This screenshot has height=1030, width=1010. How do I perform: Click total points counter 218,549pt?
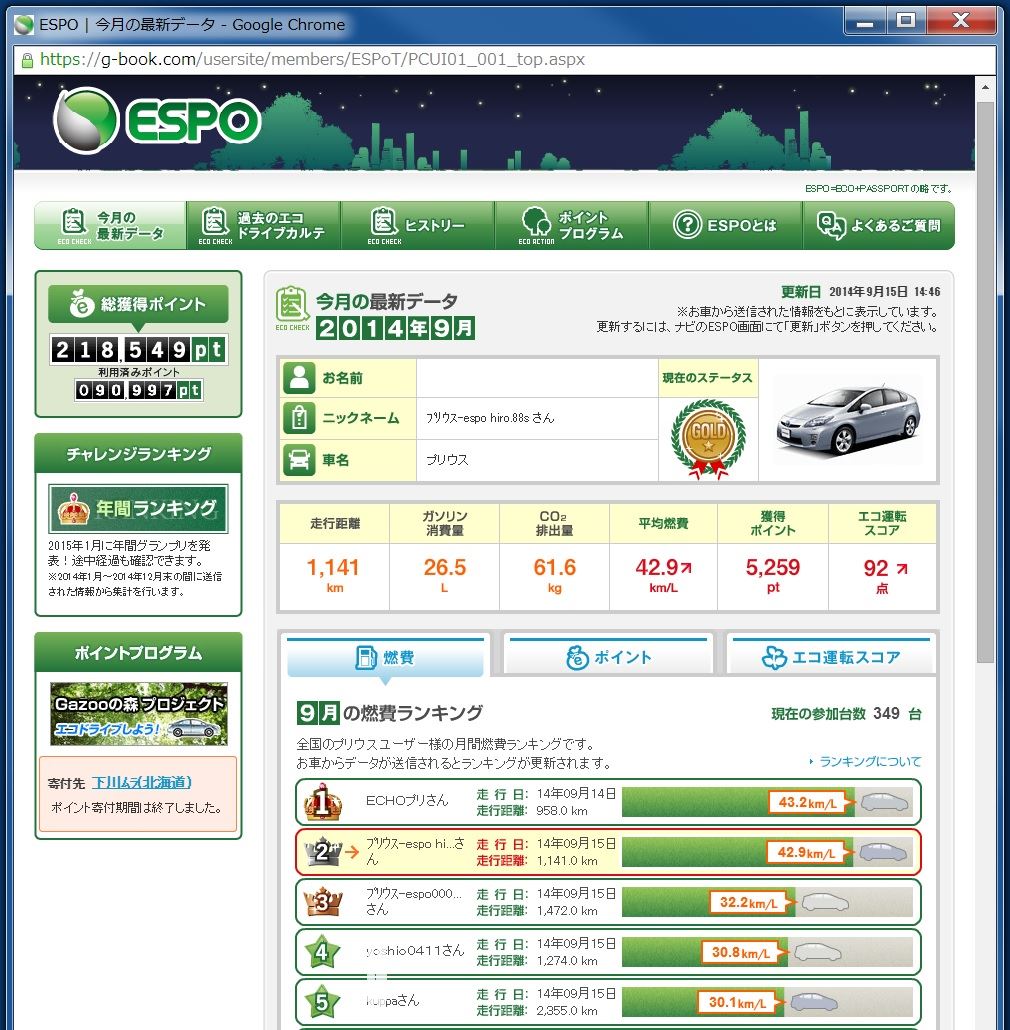[139, 349]
